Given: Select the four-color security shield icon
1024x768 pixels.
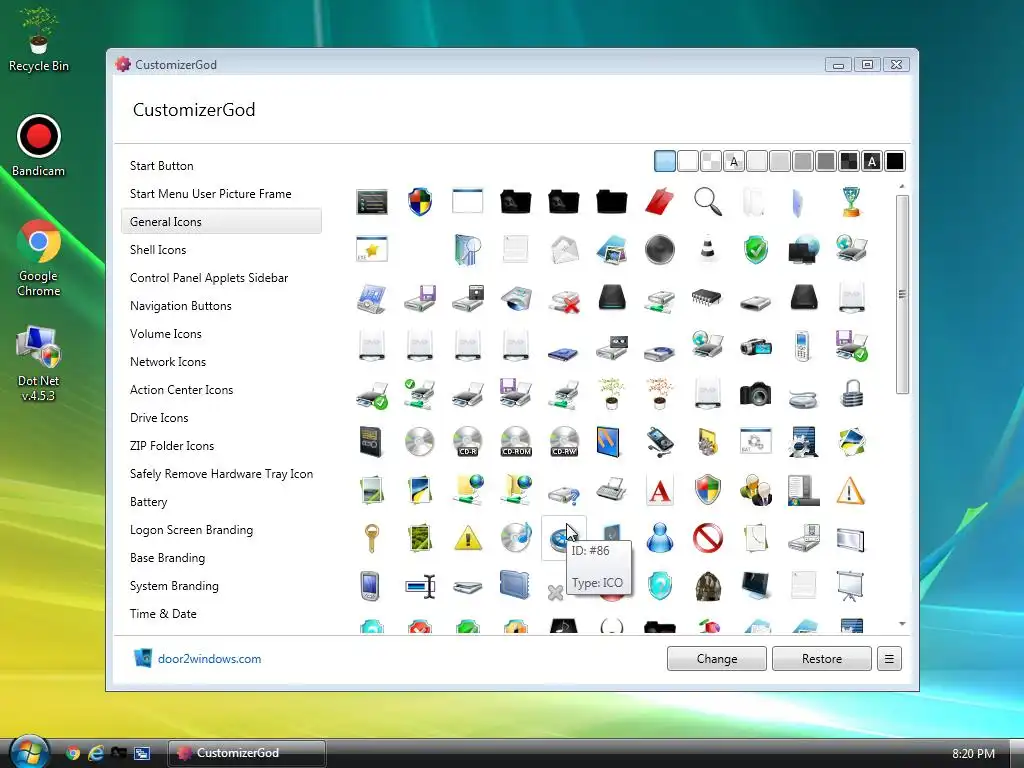Looking at the screenshot, I should pos(420,202).
